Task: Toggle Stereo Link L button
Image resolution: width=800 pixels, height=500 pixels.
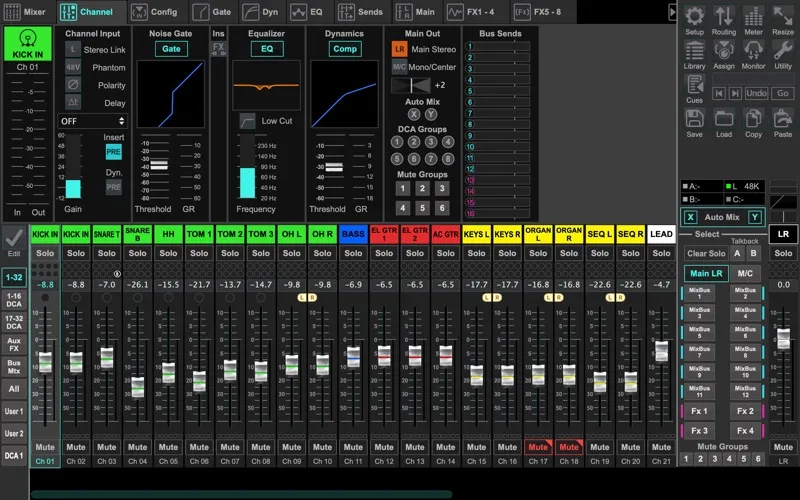Action: (73, 49)
